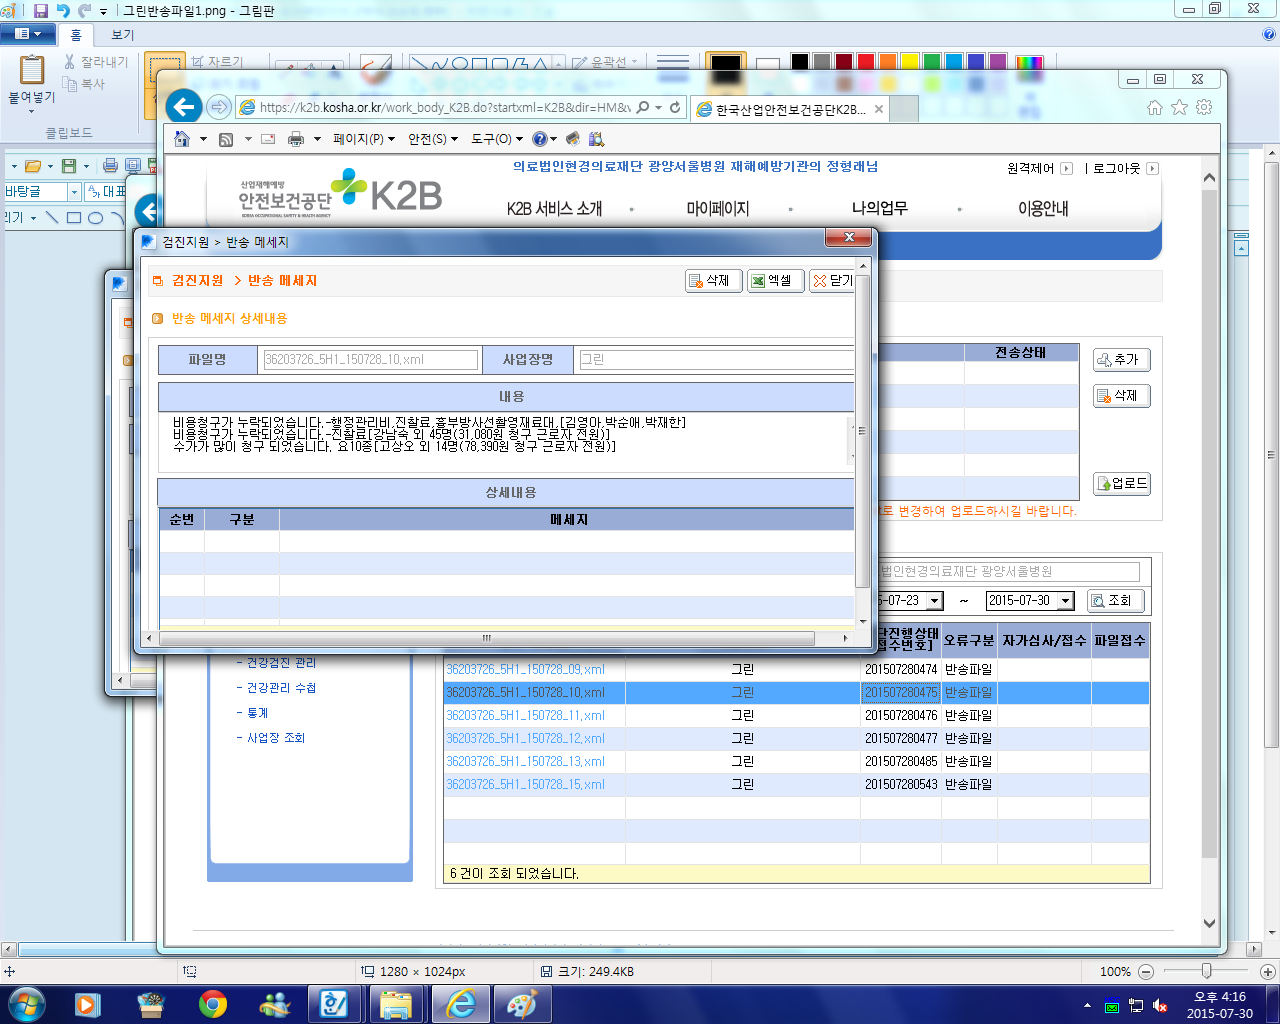Screen dimensions: 1280x1024
Task: Open the end date 2015-07-30 dropdown
Action: [x=1066, y=601]
